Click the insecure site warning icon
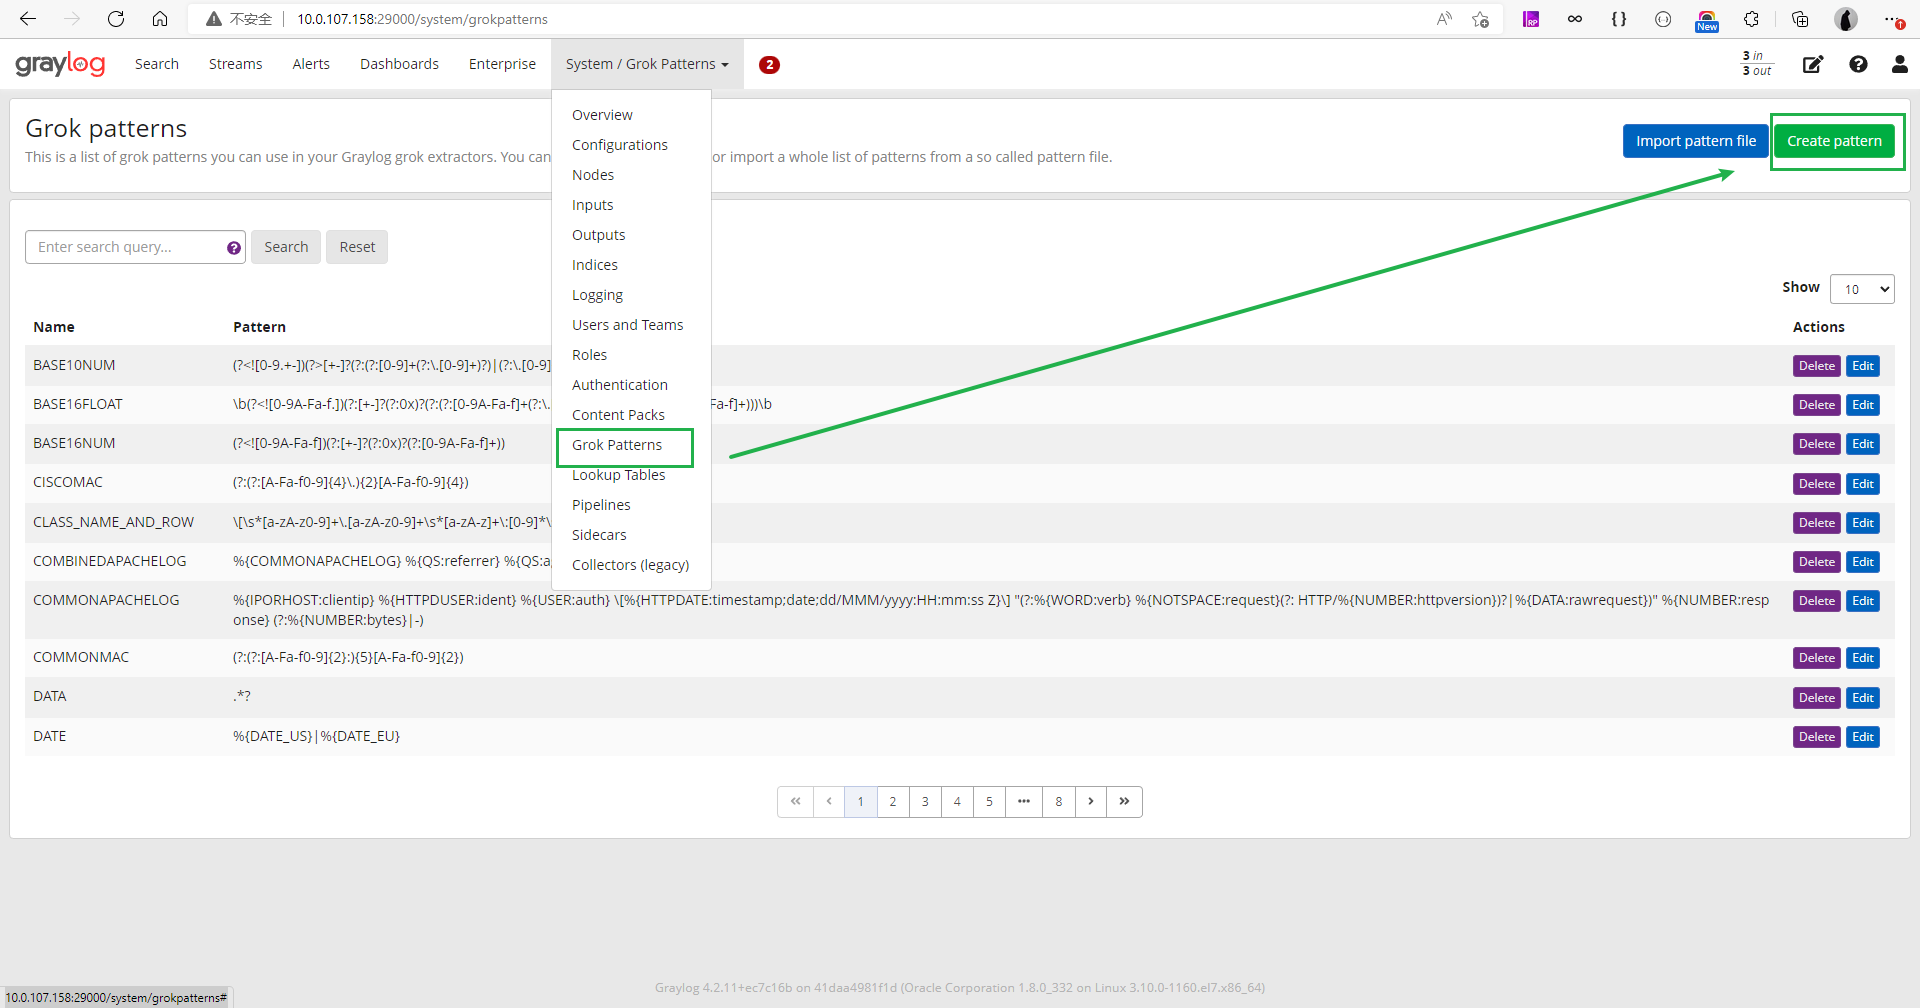This screenshot has width=1920, height=1008. pos(214,19)
